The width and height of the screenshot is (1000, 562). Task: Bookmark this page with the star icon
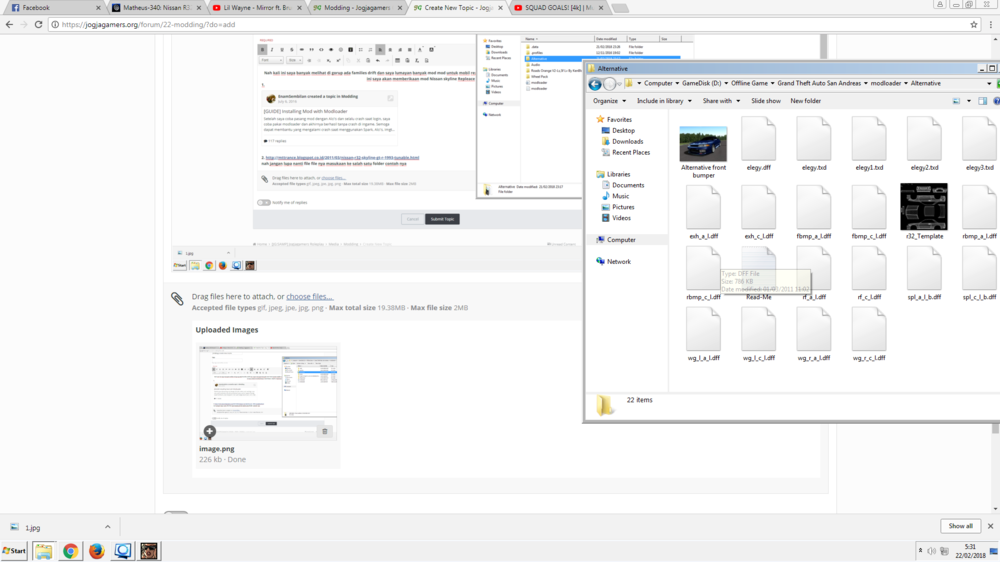point(974,24)
